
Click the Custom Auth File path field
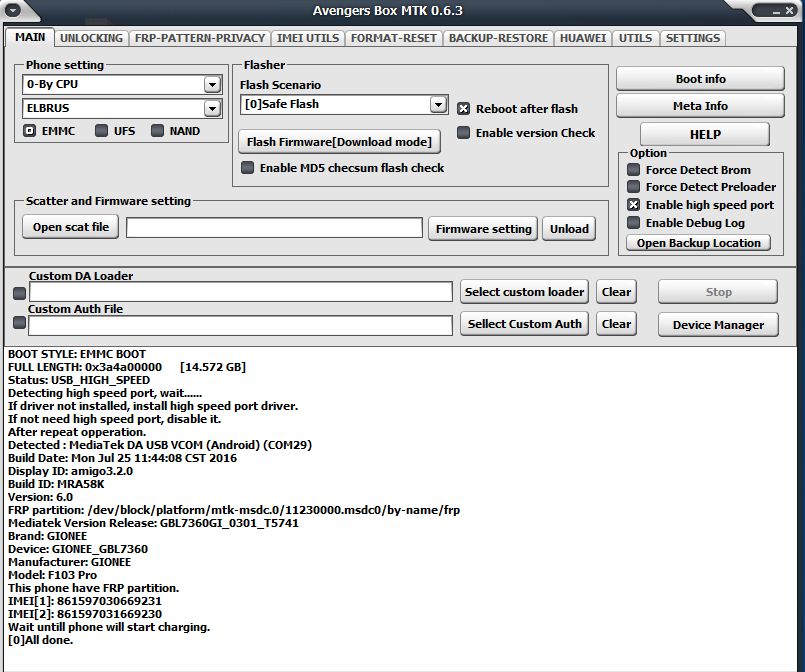click(240, 325)
